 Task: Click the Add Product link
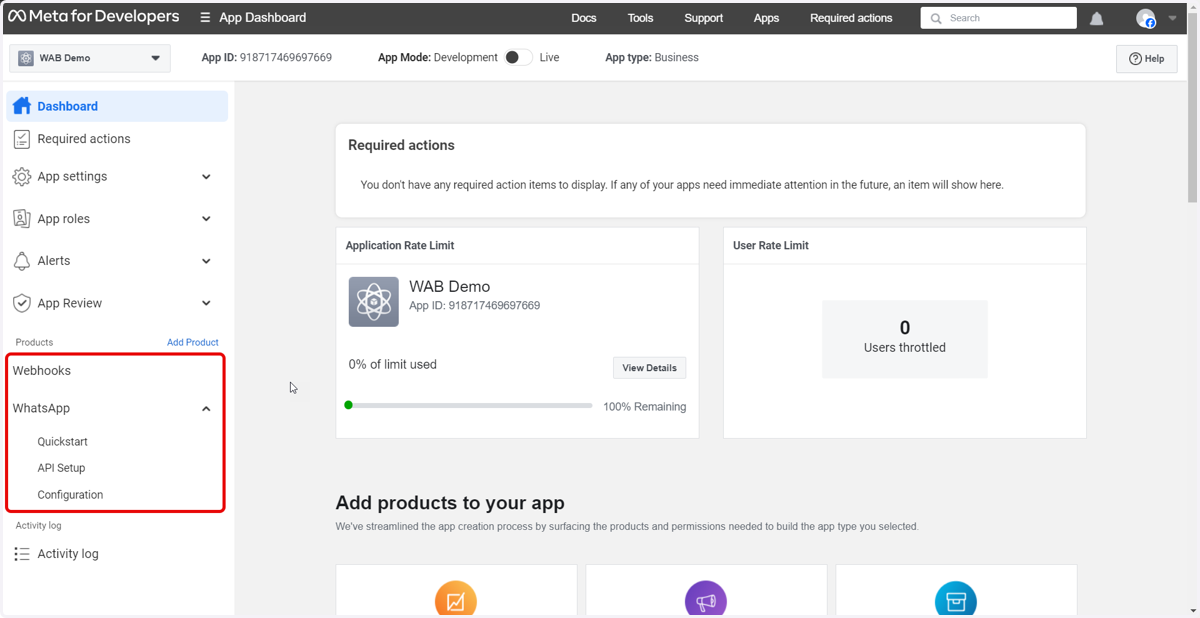pyautogui.click(x=193, y=342)
